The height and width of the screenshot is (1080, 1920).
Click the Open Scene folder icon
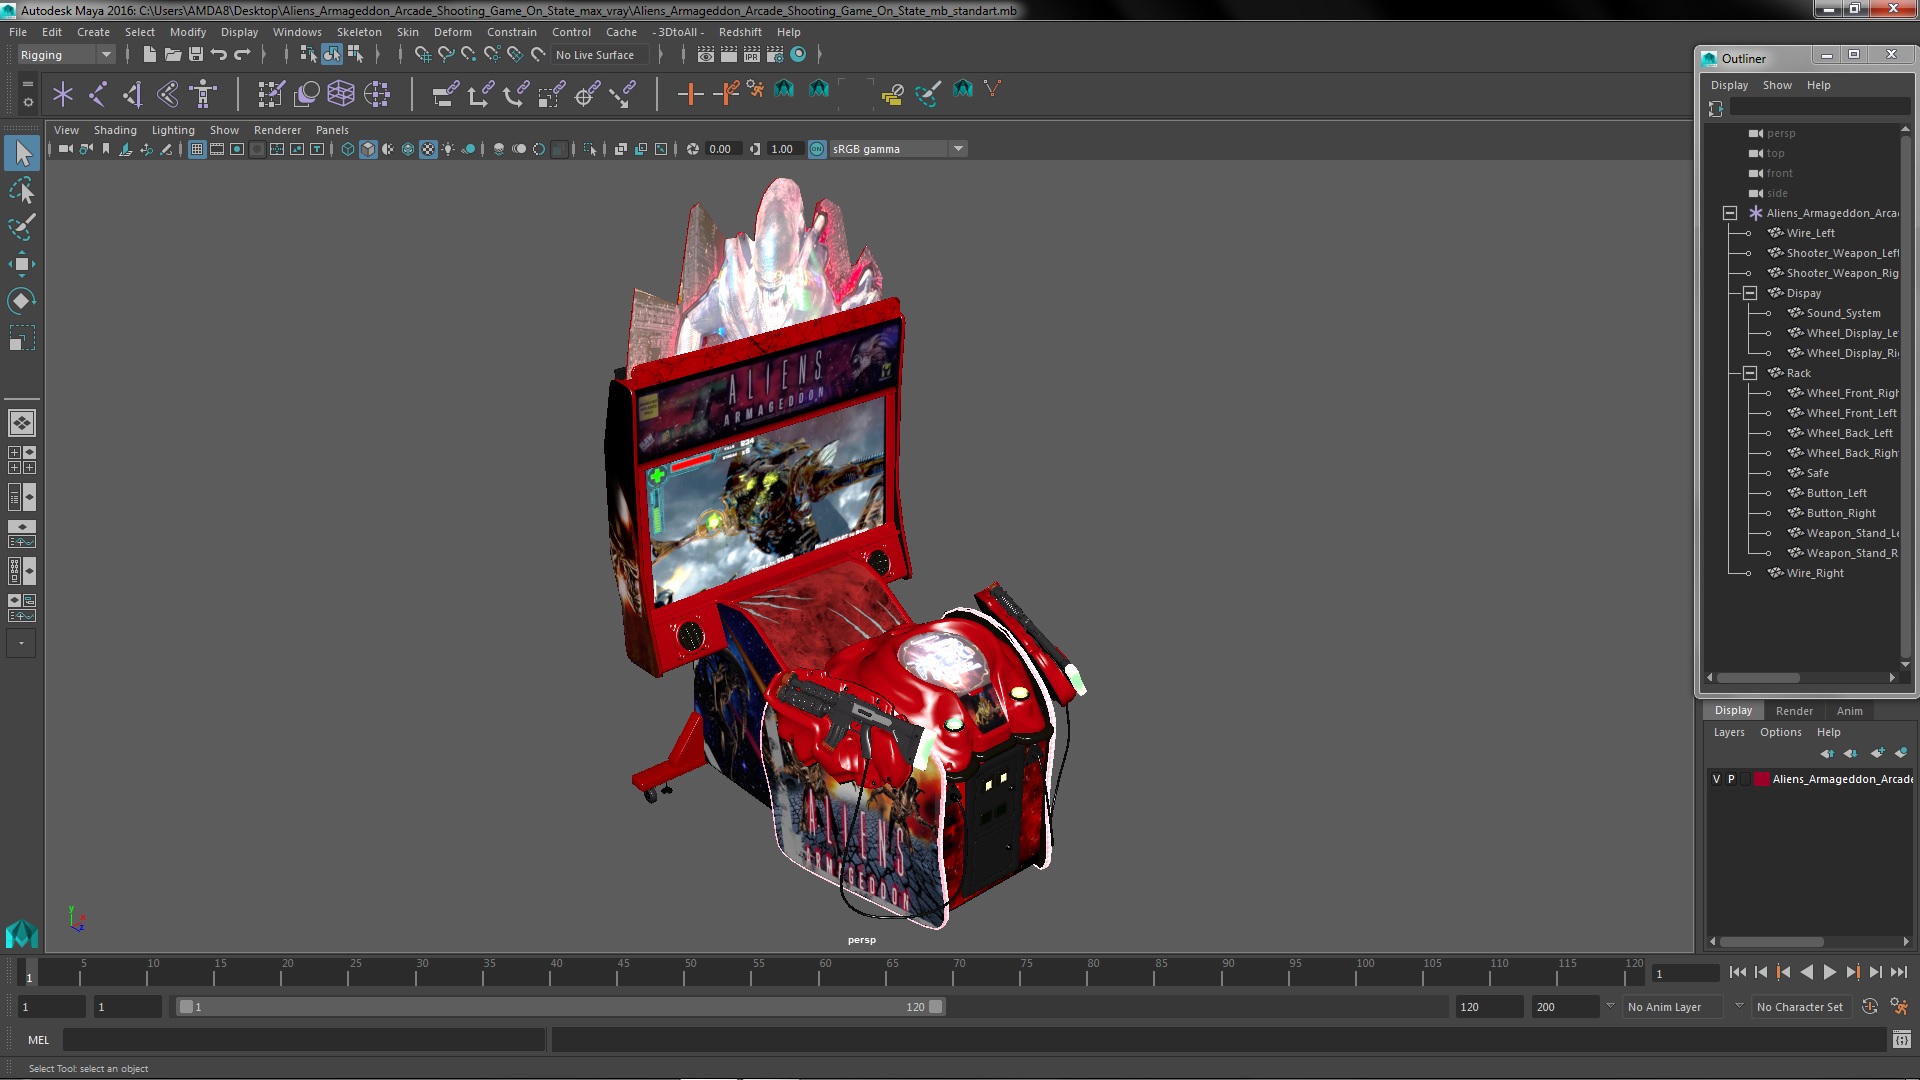click(x=173, y=55)
